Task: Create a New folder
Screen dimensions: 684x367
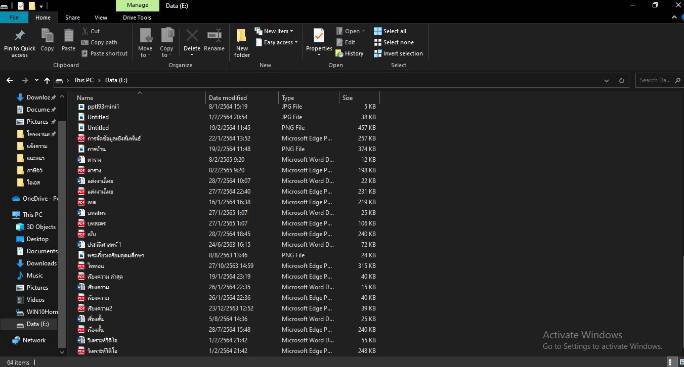Action: (x=242, y=43)
